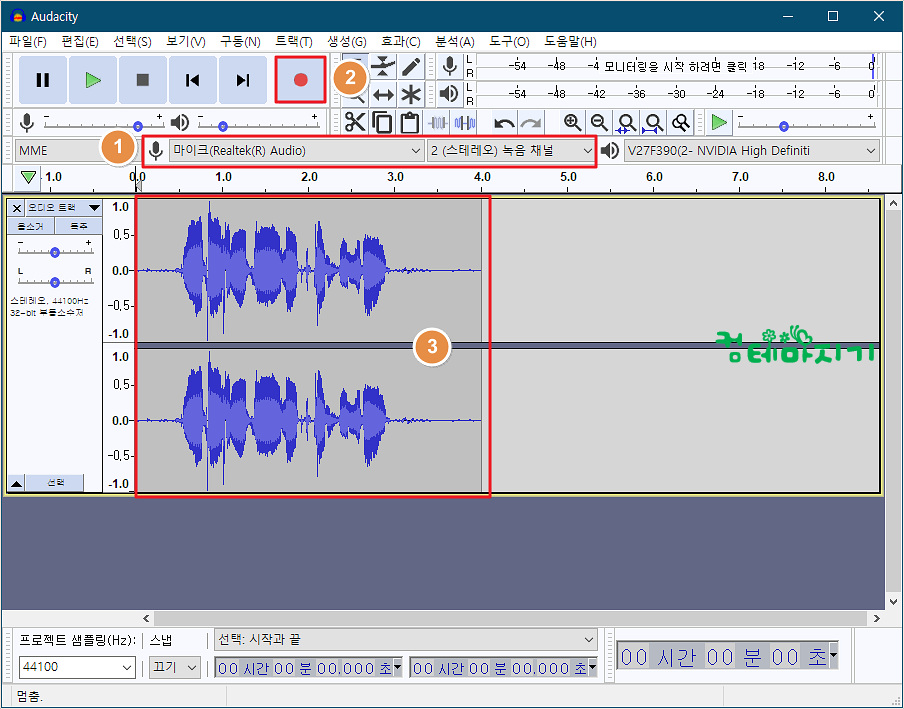Click the horizontal scrollbar right arrow
The width and height of the screenshot is (904, 709).
876,619
